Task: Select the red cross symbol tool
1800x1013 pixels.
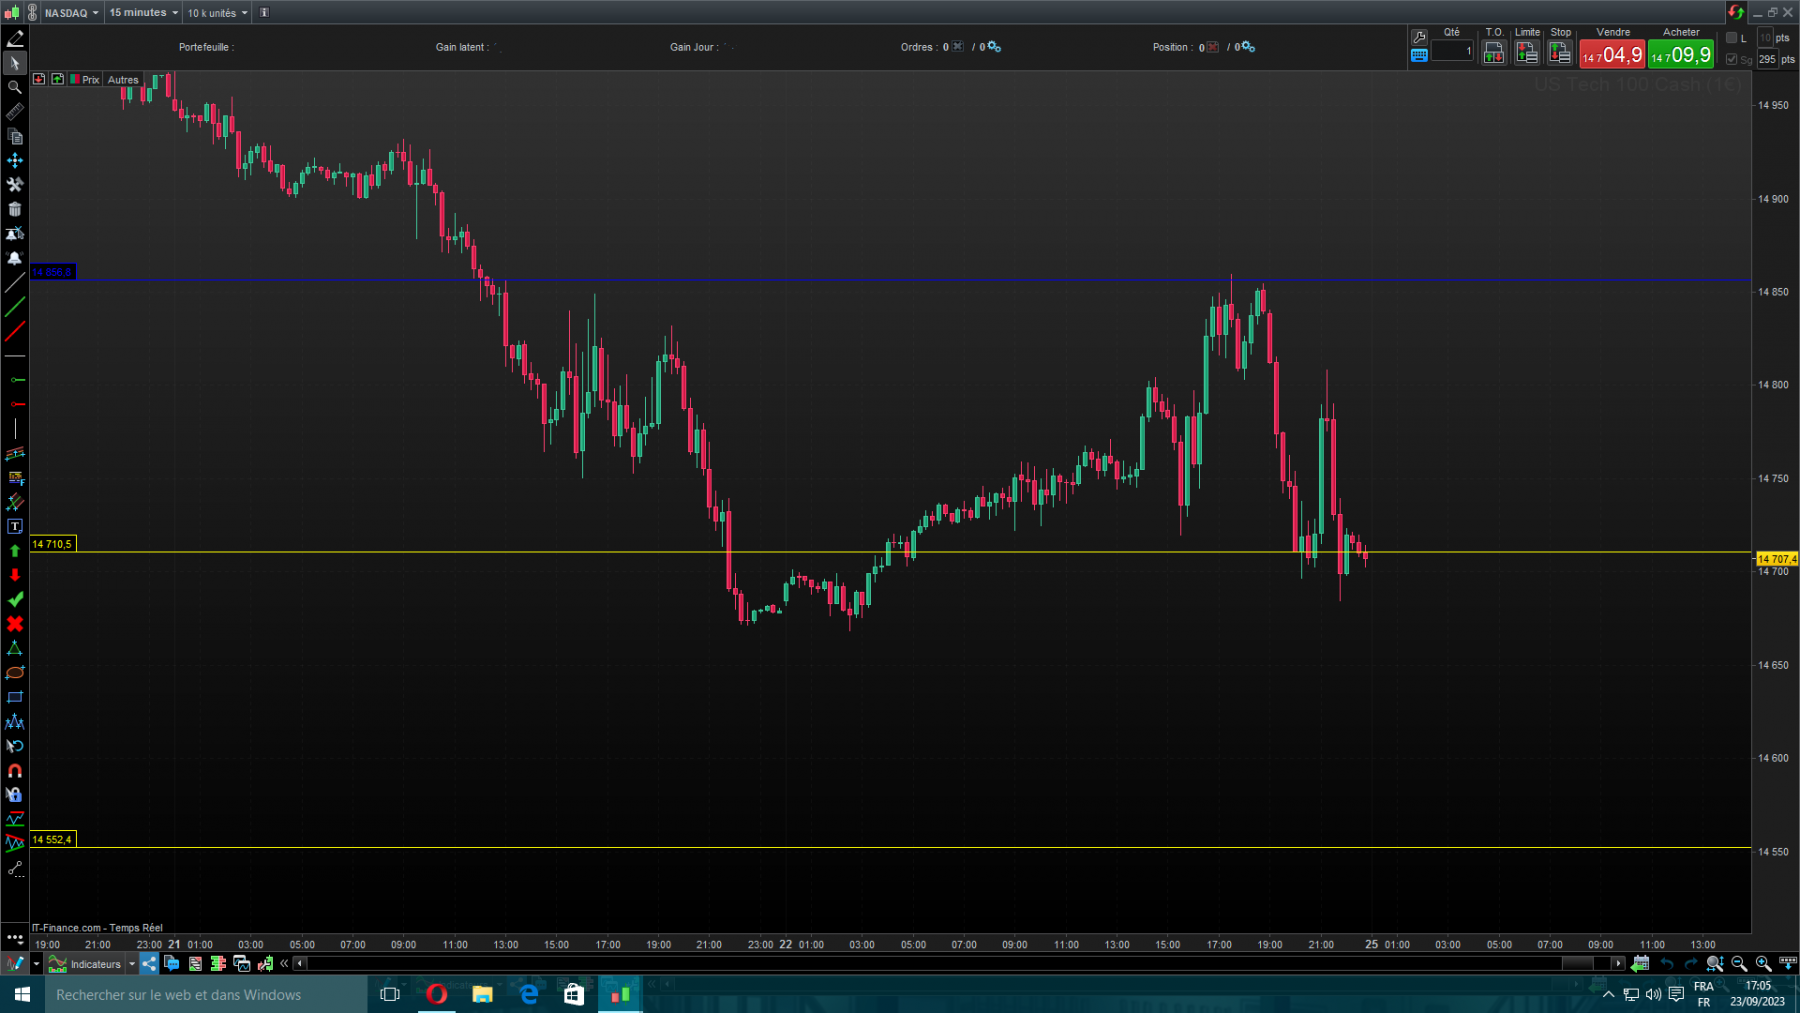Action: (x=15, y=624)
